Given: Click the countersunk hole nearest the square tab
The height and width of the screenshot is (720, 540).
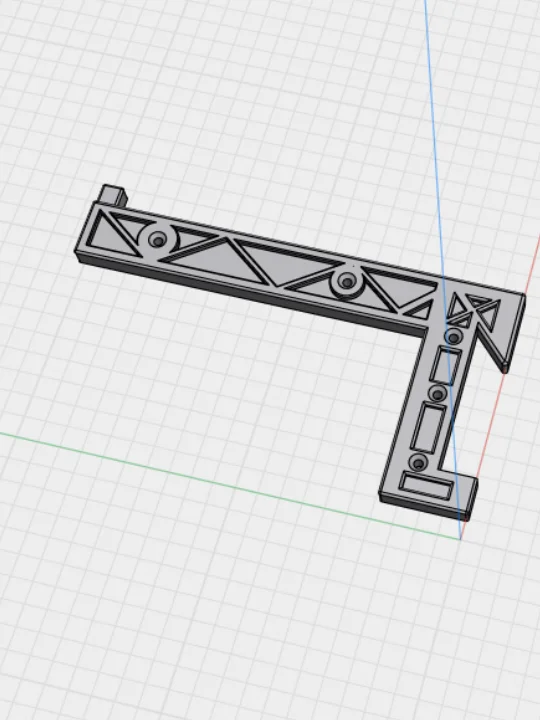Looking at the screenshot, I should click(x=158, y=240).
